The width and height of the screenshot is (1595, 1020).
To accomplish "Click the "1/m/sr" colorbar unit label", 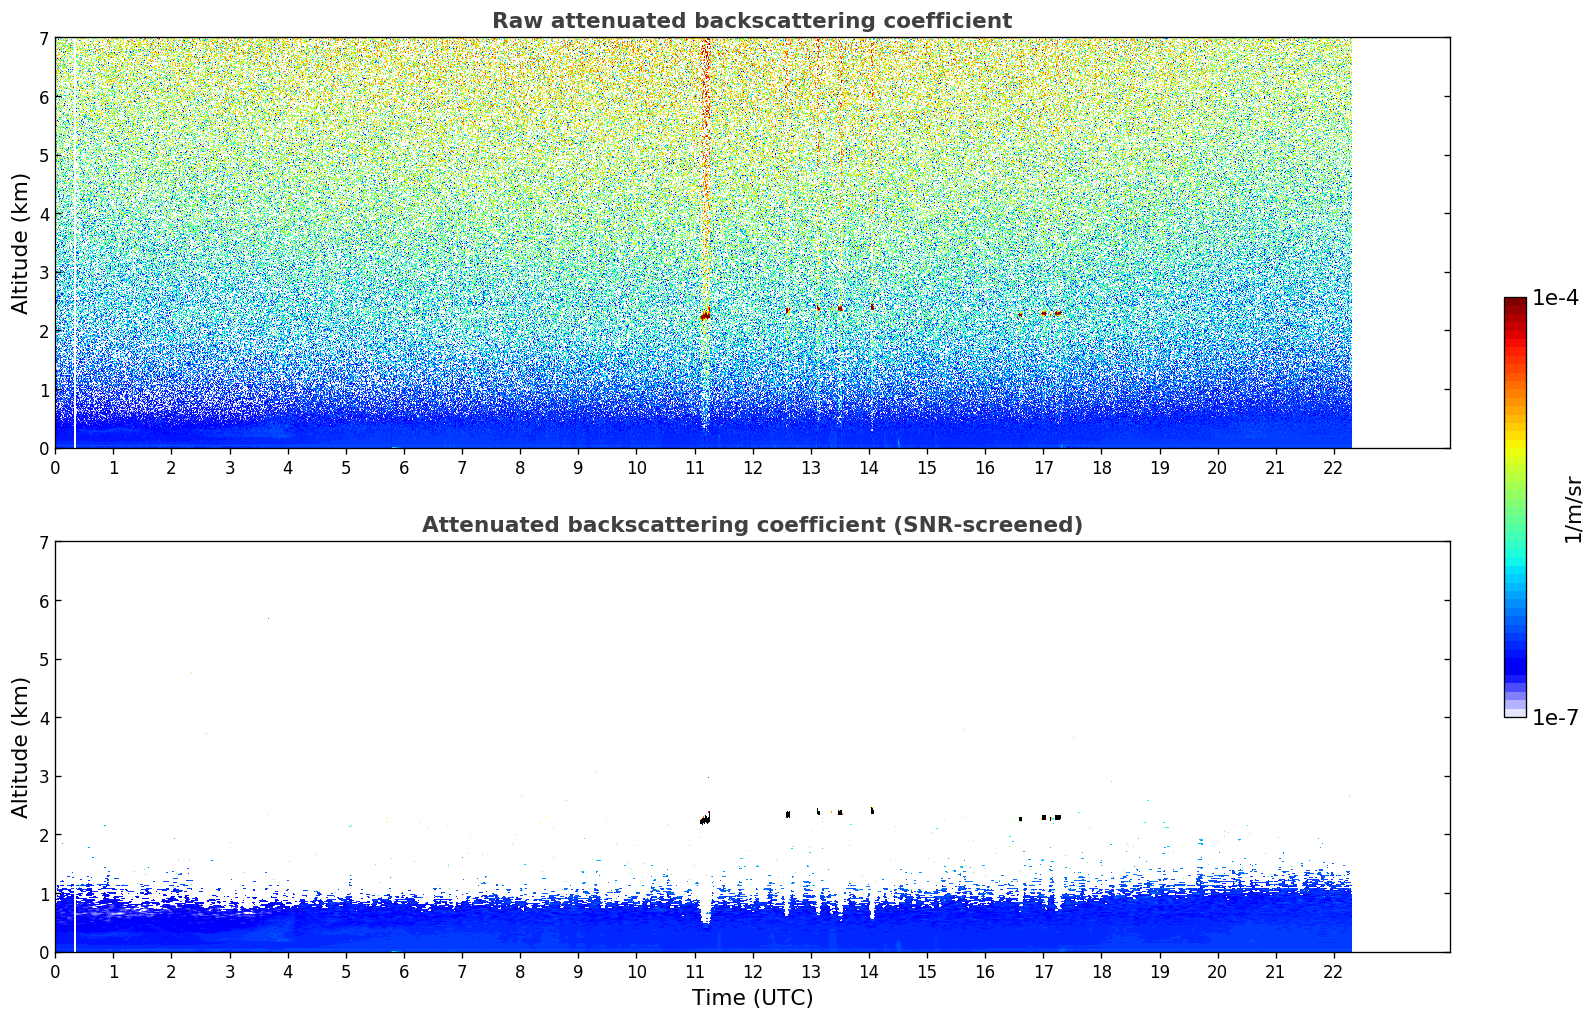I will (1573, 509).
